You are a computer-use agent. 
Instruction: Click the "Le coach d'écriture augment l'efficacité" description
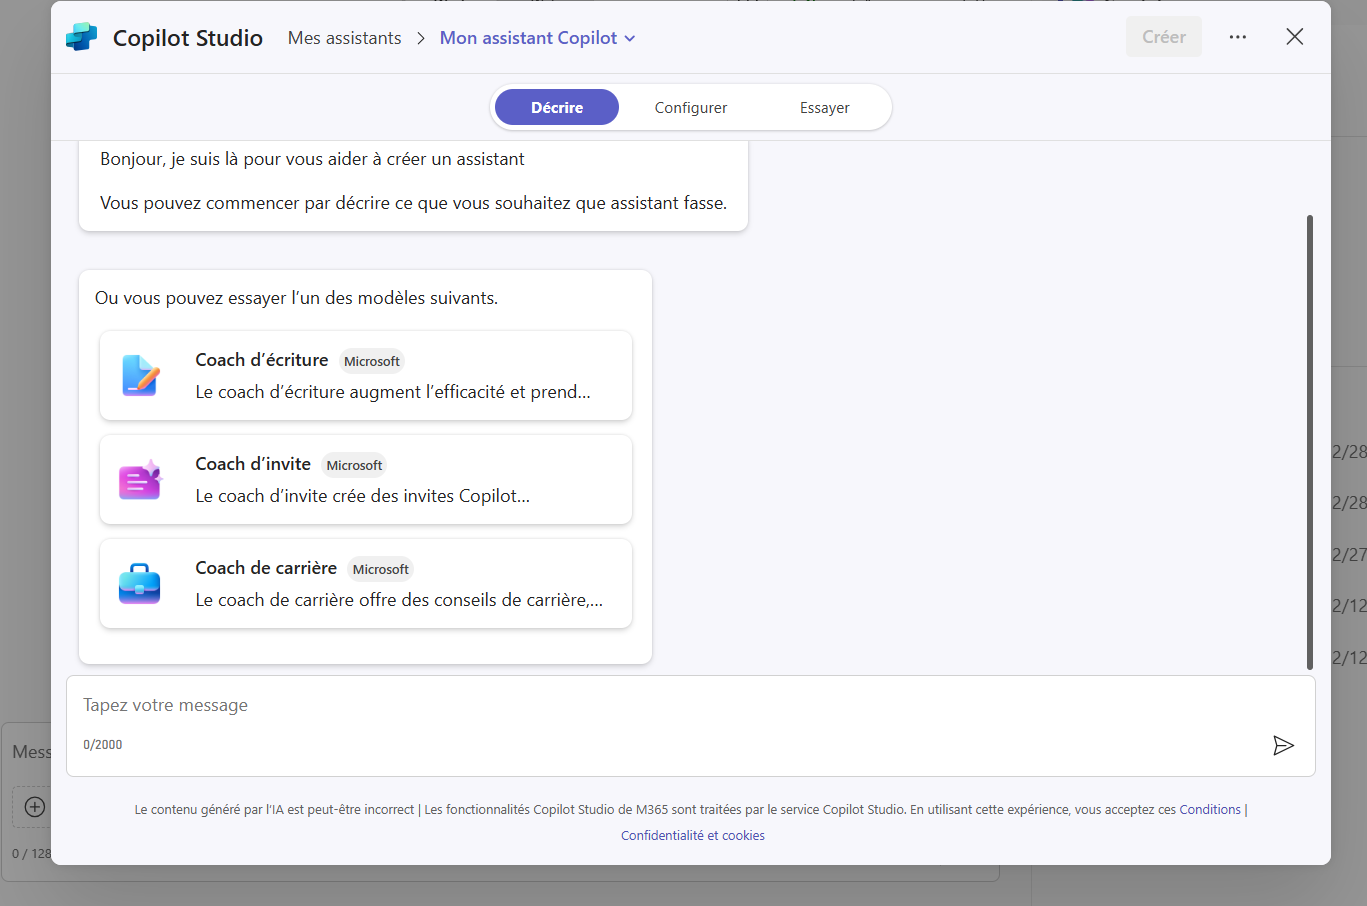click(393, 392)
